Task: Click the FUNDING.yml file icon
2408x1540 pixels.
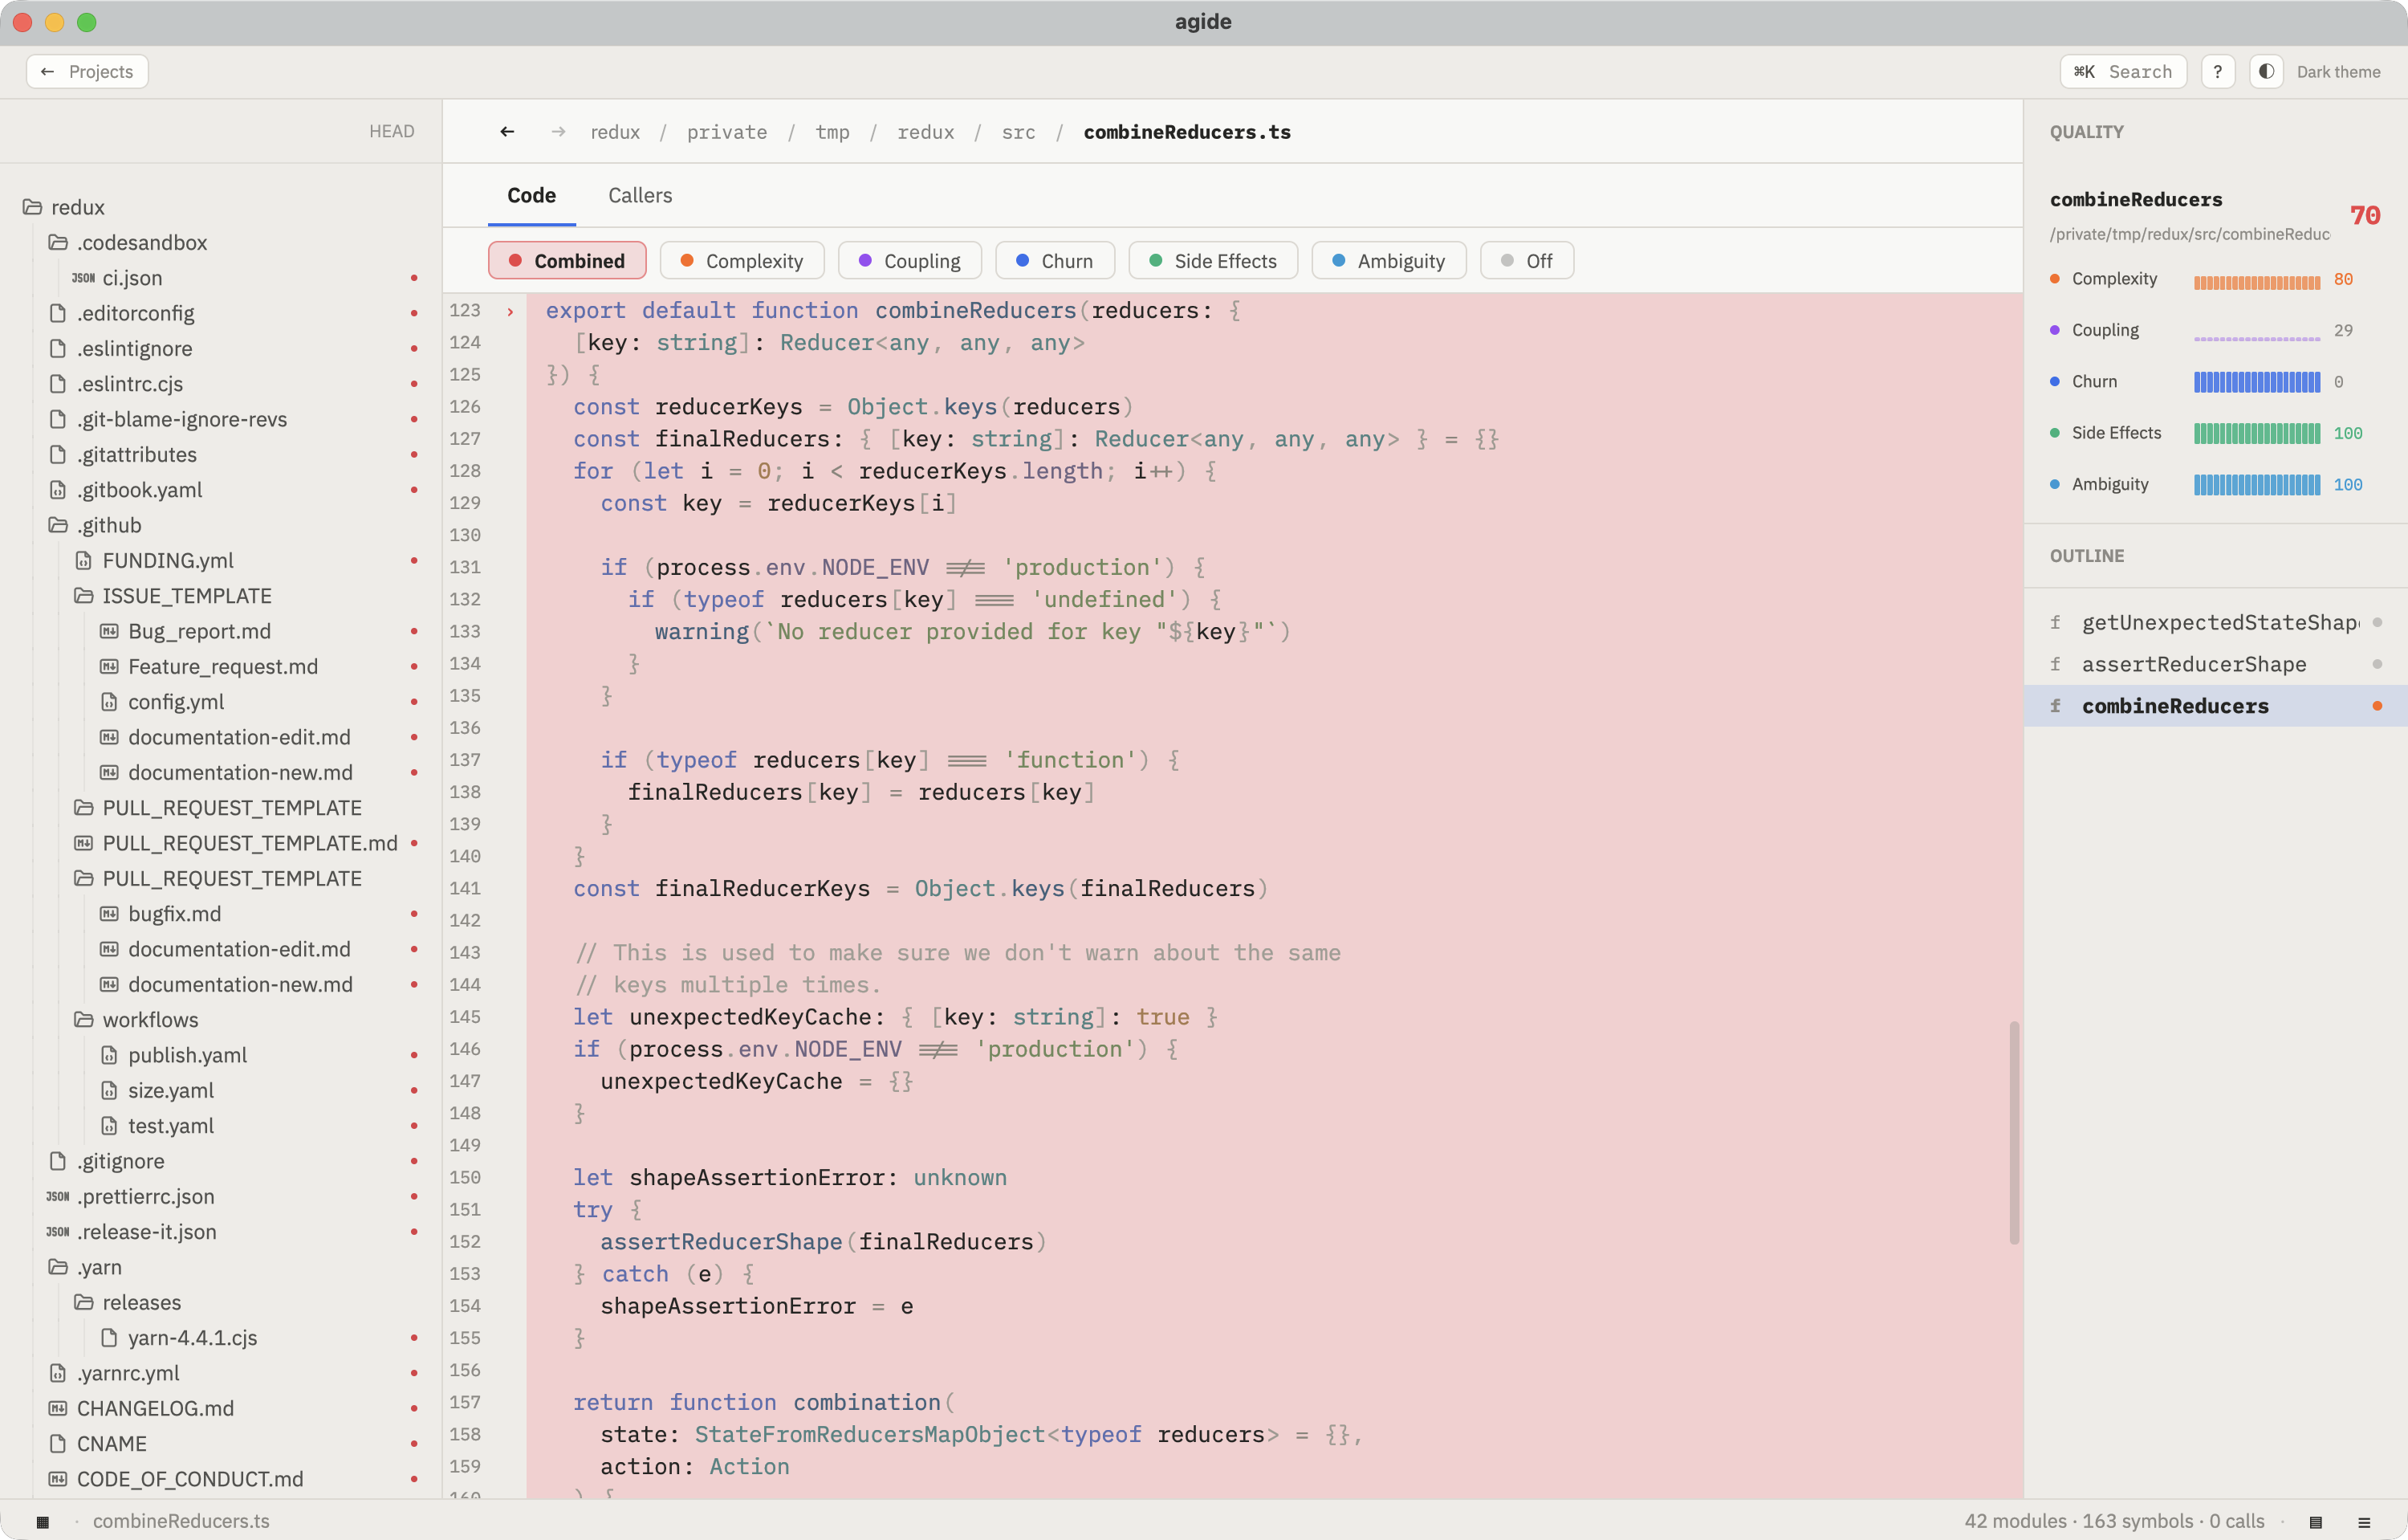Action: coord(84,561)
